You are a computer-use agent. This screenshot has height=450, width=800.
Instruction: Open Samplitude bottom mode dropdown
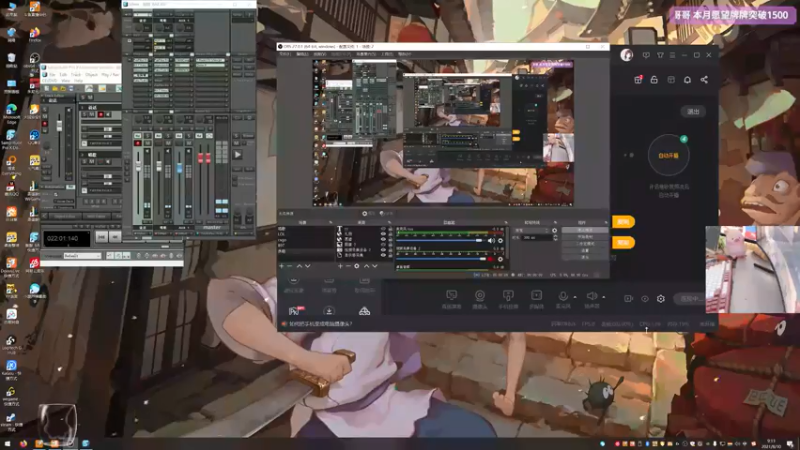(x=82, y=256)
